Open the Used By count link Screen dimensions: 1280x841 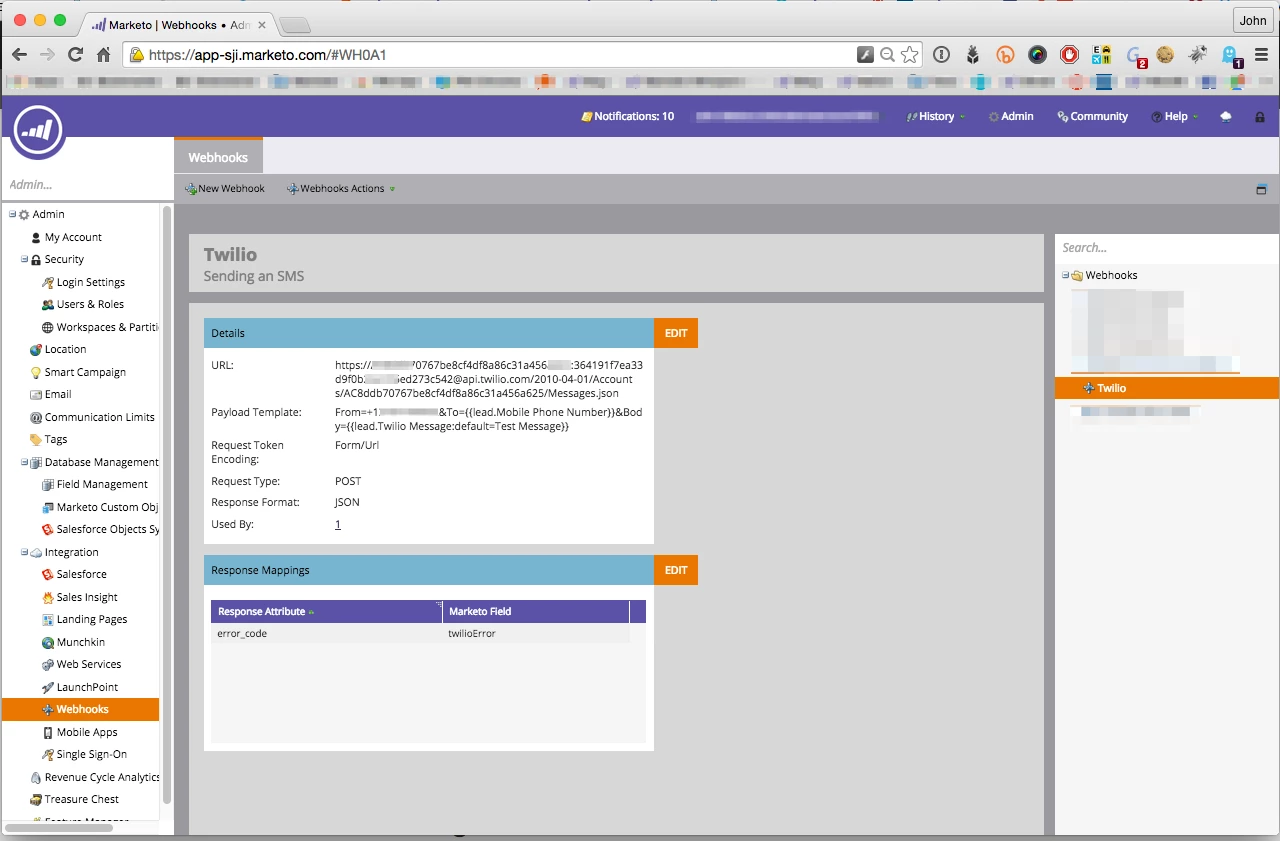click(338, 524)
